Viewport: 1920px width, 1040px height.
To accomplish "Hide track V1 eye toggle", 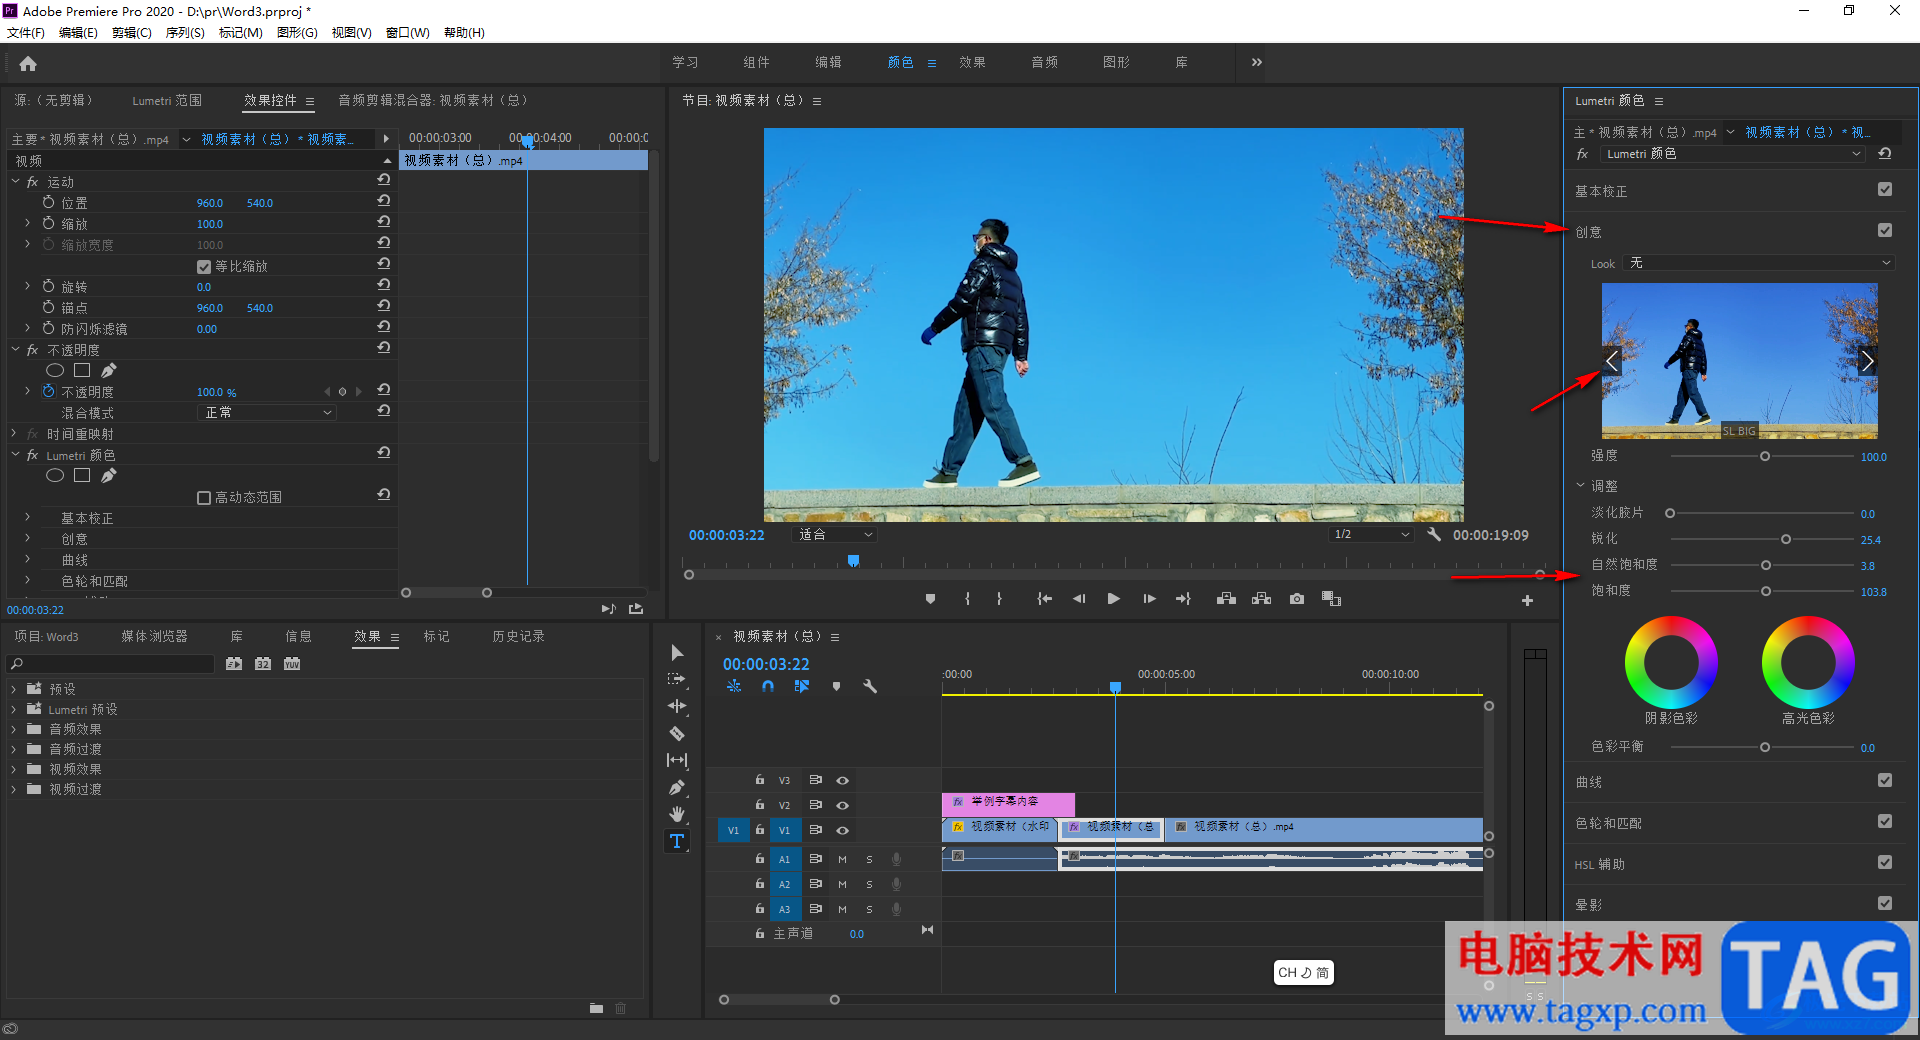I will point(843,831).
